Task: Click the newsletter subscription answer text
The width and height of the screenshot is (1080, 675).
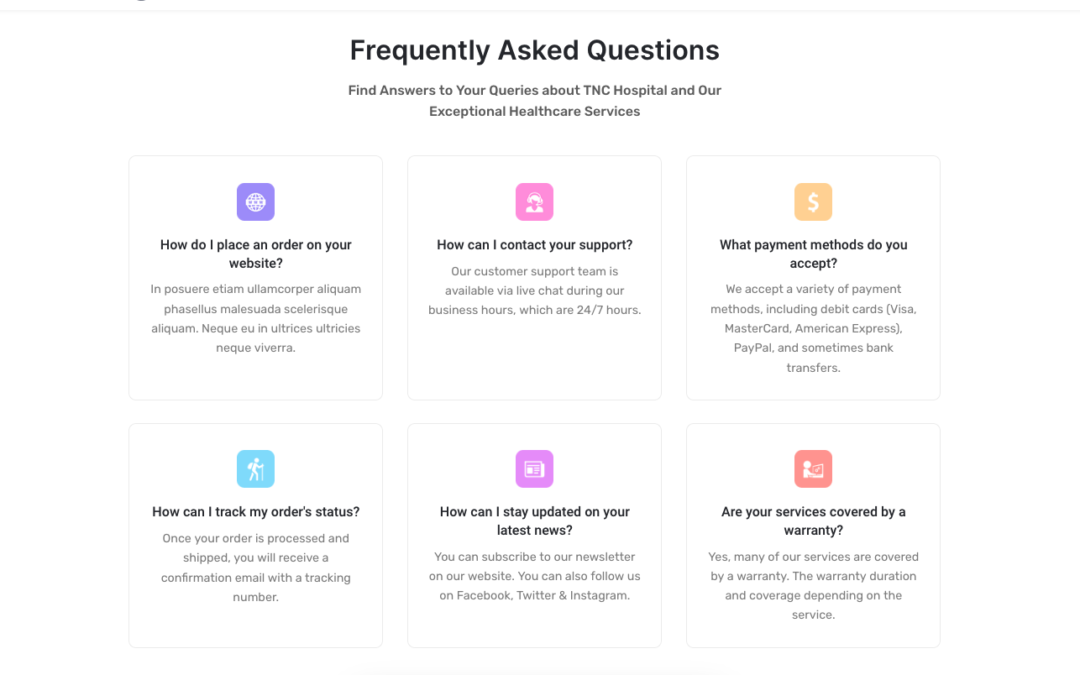Action: [534, 576]
